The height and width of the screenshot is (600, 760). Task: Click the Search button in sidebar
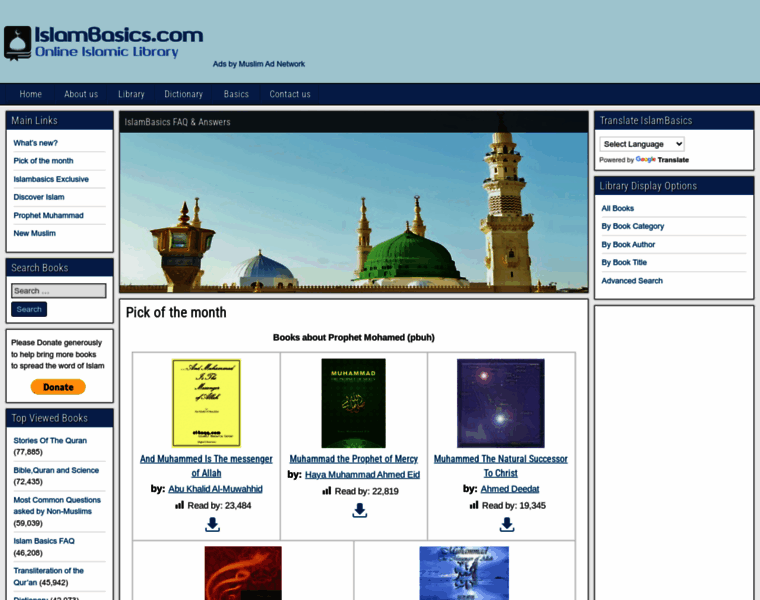click(x=29, y=309)
